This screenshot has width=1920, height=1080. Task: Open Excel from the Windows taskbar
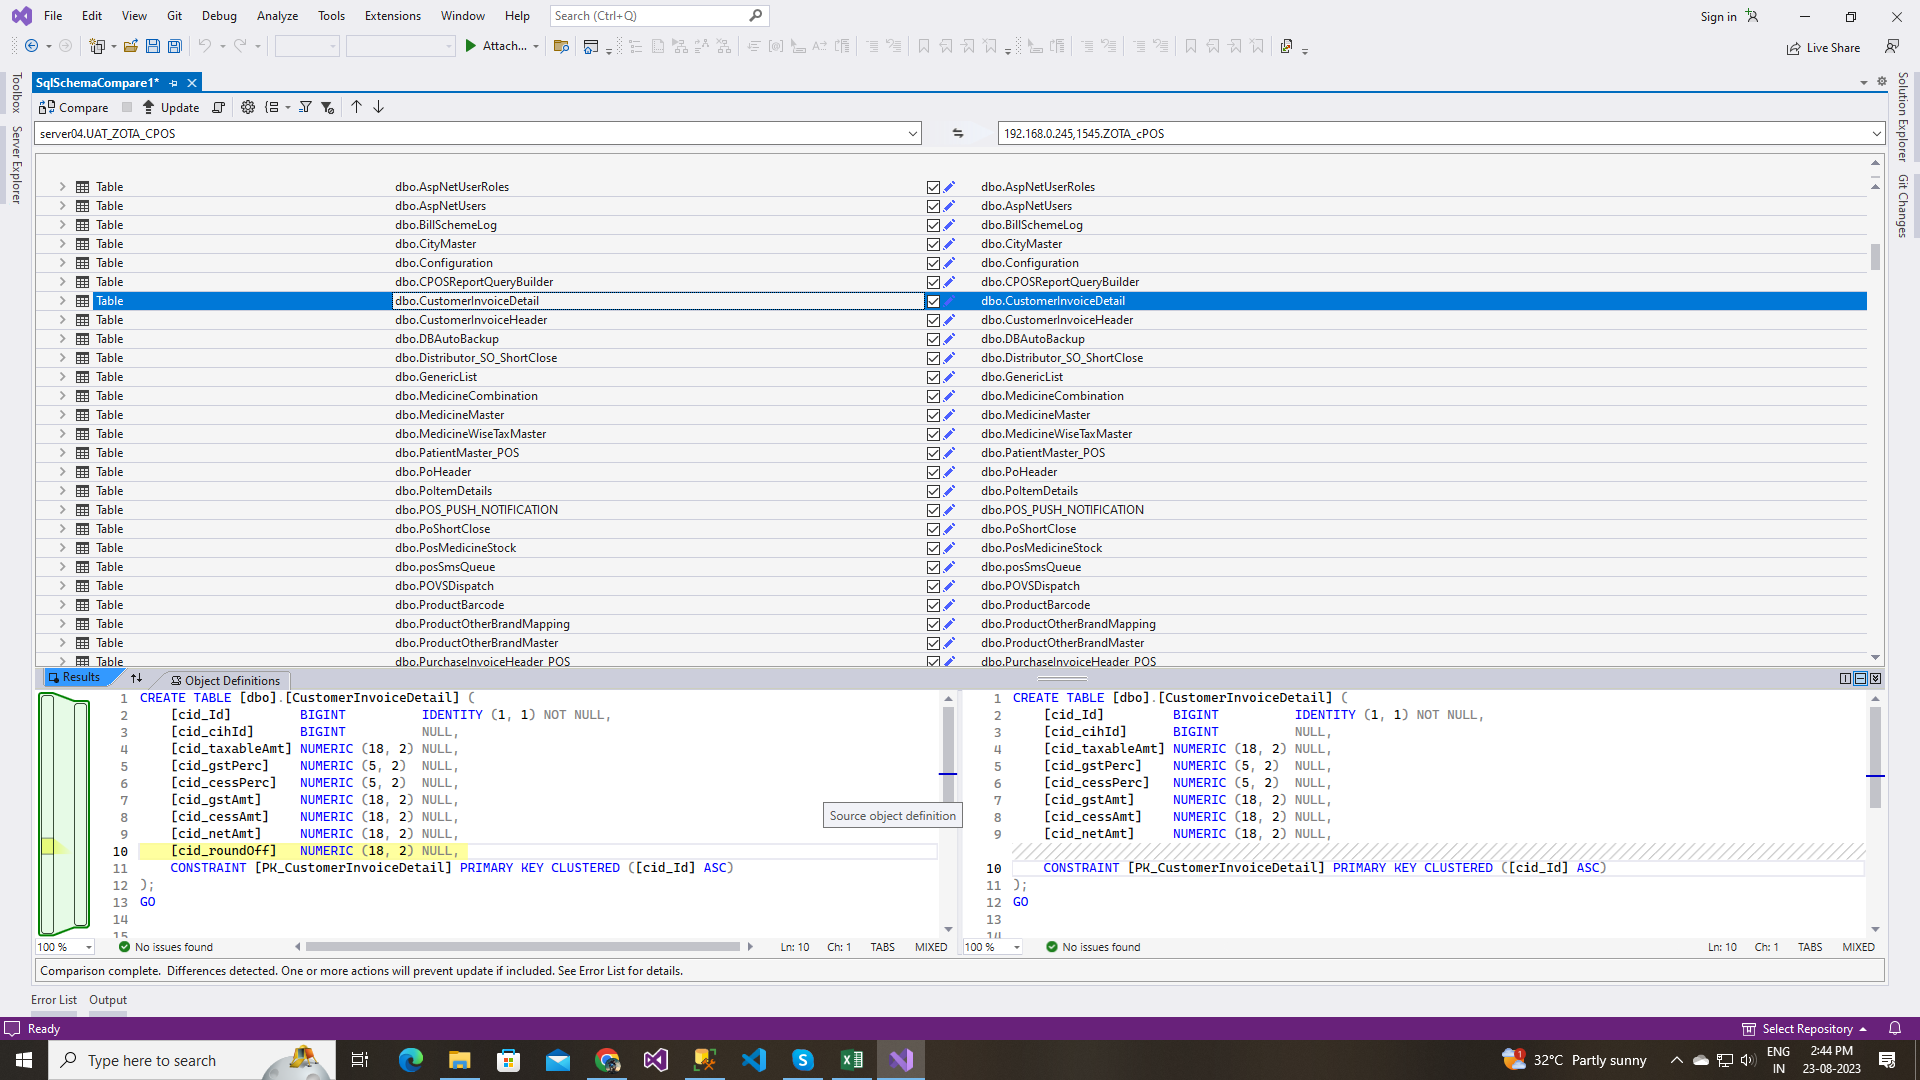[x=852, y=1060]
